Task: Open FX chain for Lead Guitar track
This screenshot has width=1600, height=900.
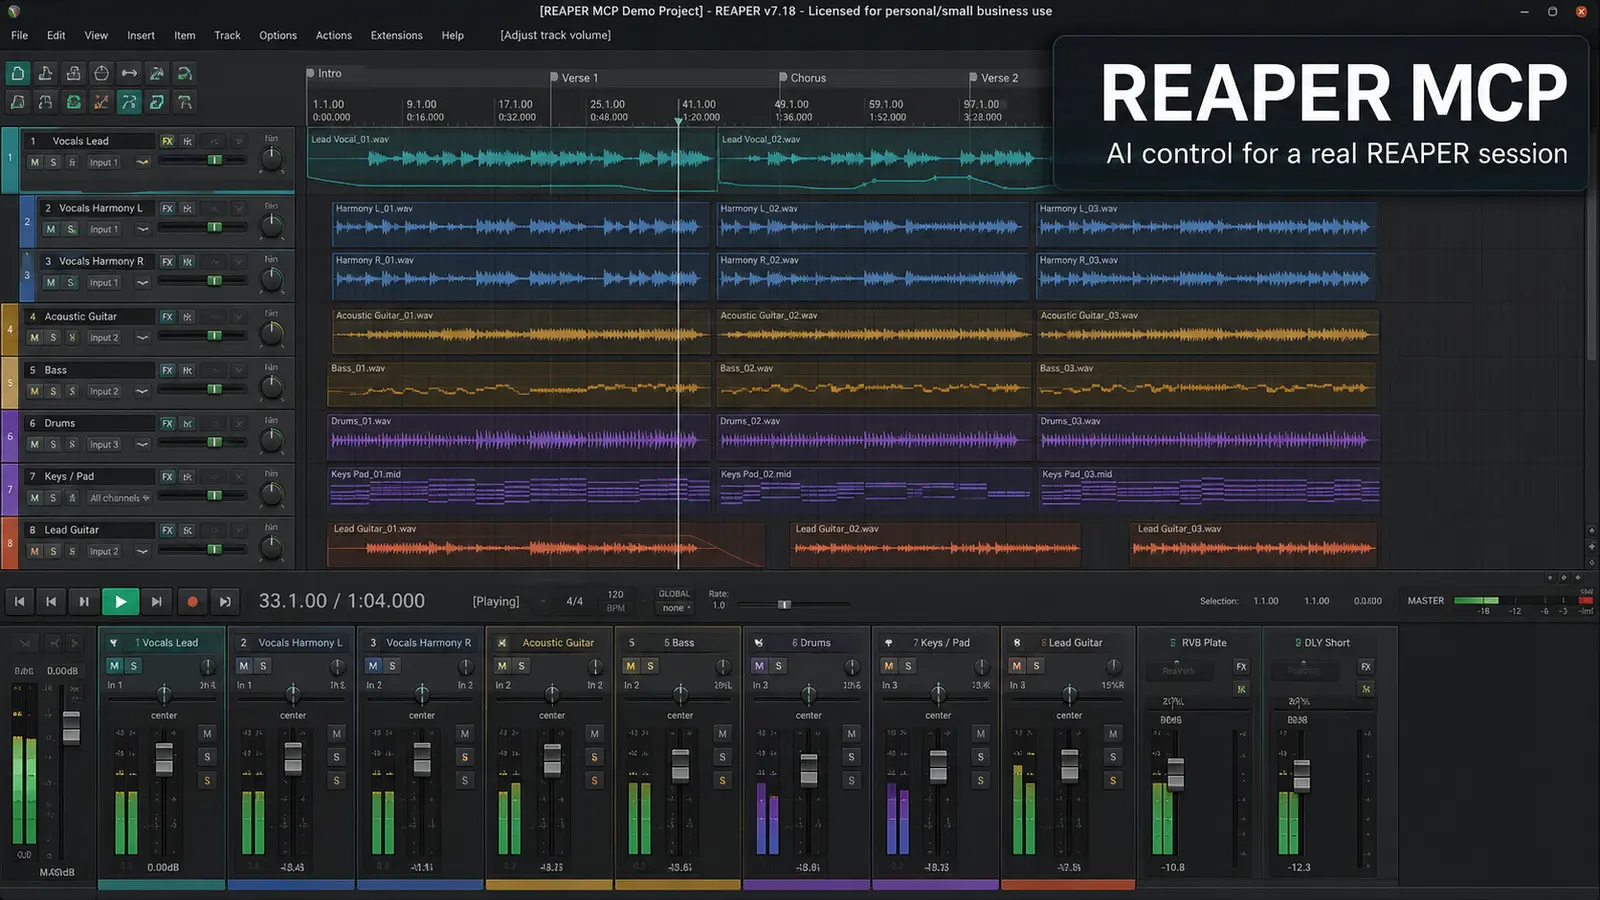Action: click(167, 530)
